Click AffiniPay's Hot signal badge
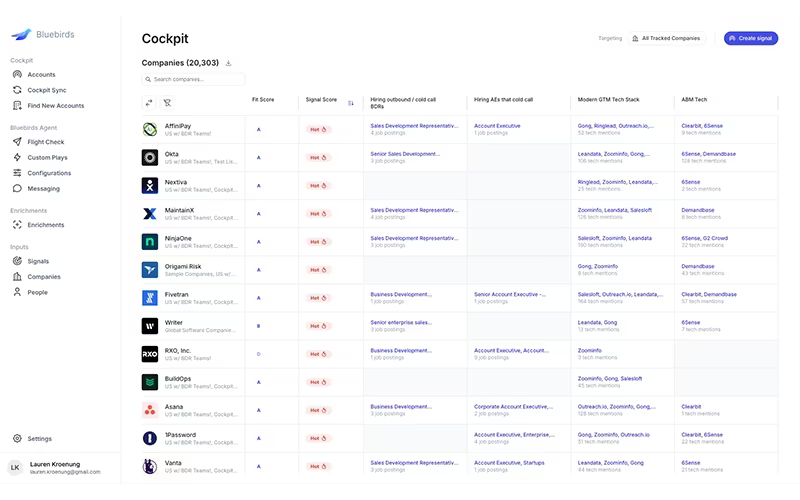The width and height of the screenshot is (800, 500). pos(318,130)
